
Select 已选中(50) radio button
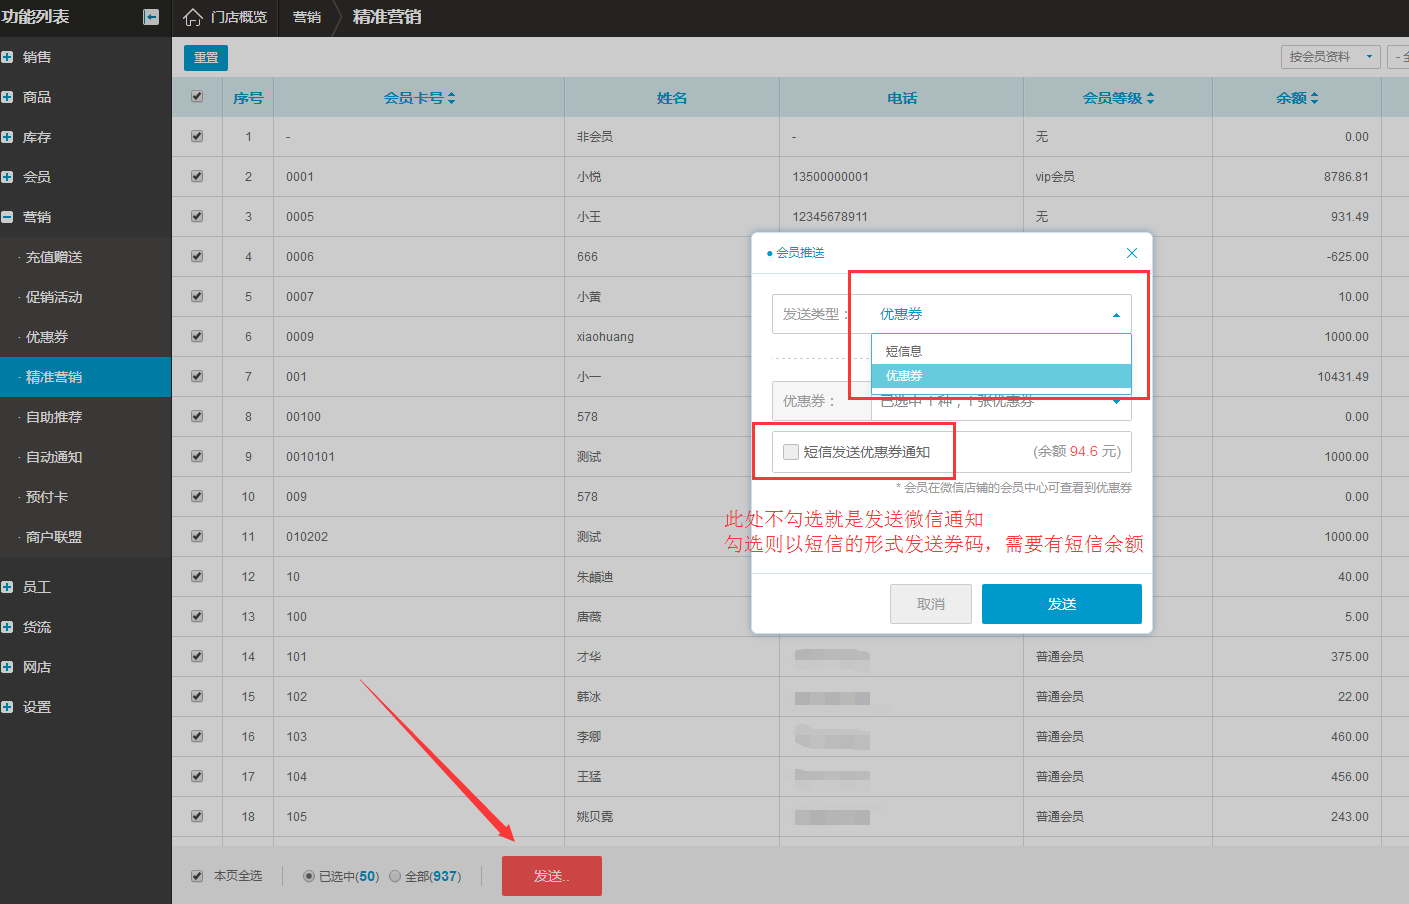click(309, 876)
